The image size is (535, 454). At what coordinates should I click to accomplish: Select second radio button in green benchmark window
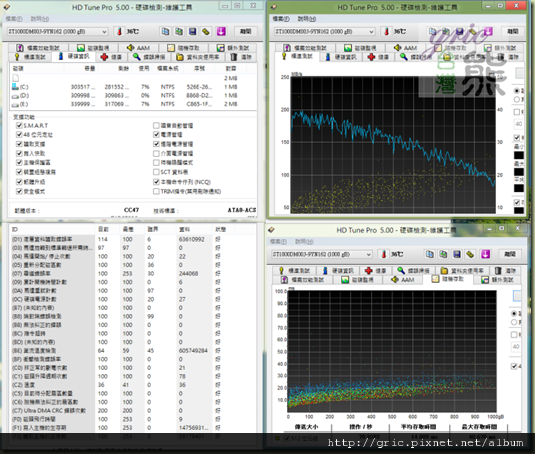tap(517, 99)
